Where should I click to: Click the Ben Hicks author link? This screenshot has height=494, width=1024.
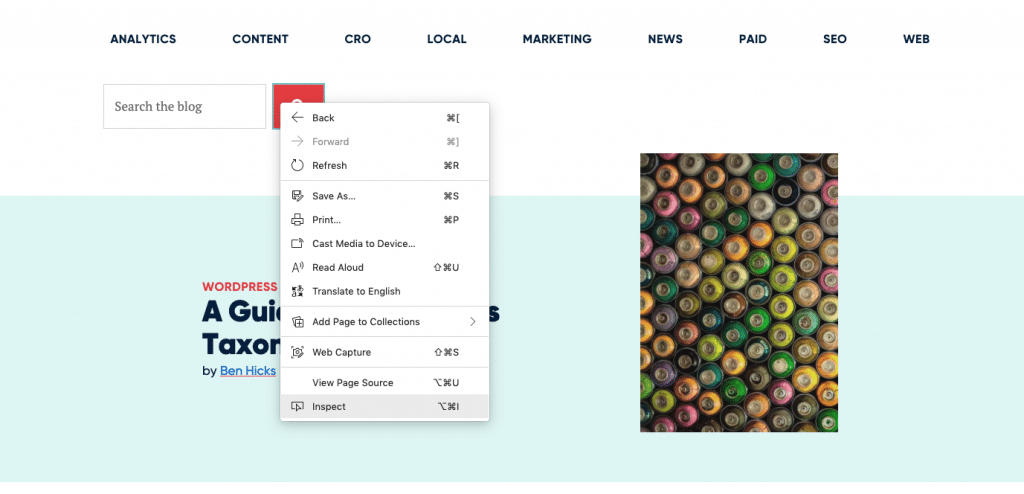coord(247,371)
